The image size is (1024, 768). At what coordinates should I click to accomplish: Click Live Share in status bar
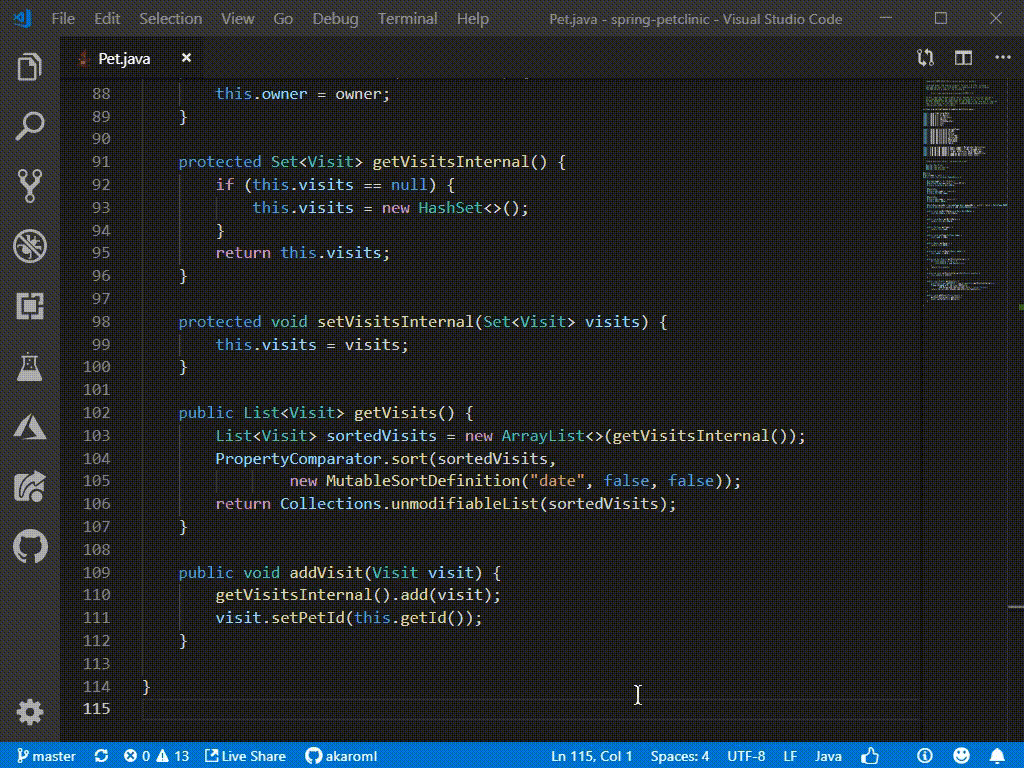[x=245, y=756]
